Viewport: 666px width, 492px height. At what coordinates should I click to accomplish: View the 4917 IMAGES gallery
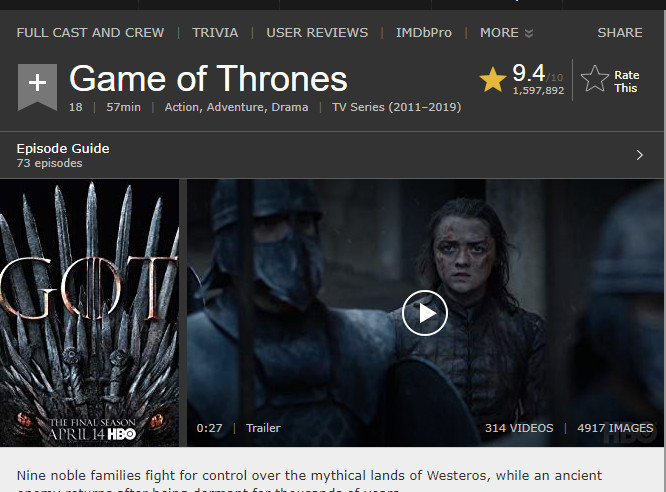pyautogui.click(x=615, y=428)
